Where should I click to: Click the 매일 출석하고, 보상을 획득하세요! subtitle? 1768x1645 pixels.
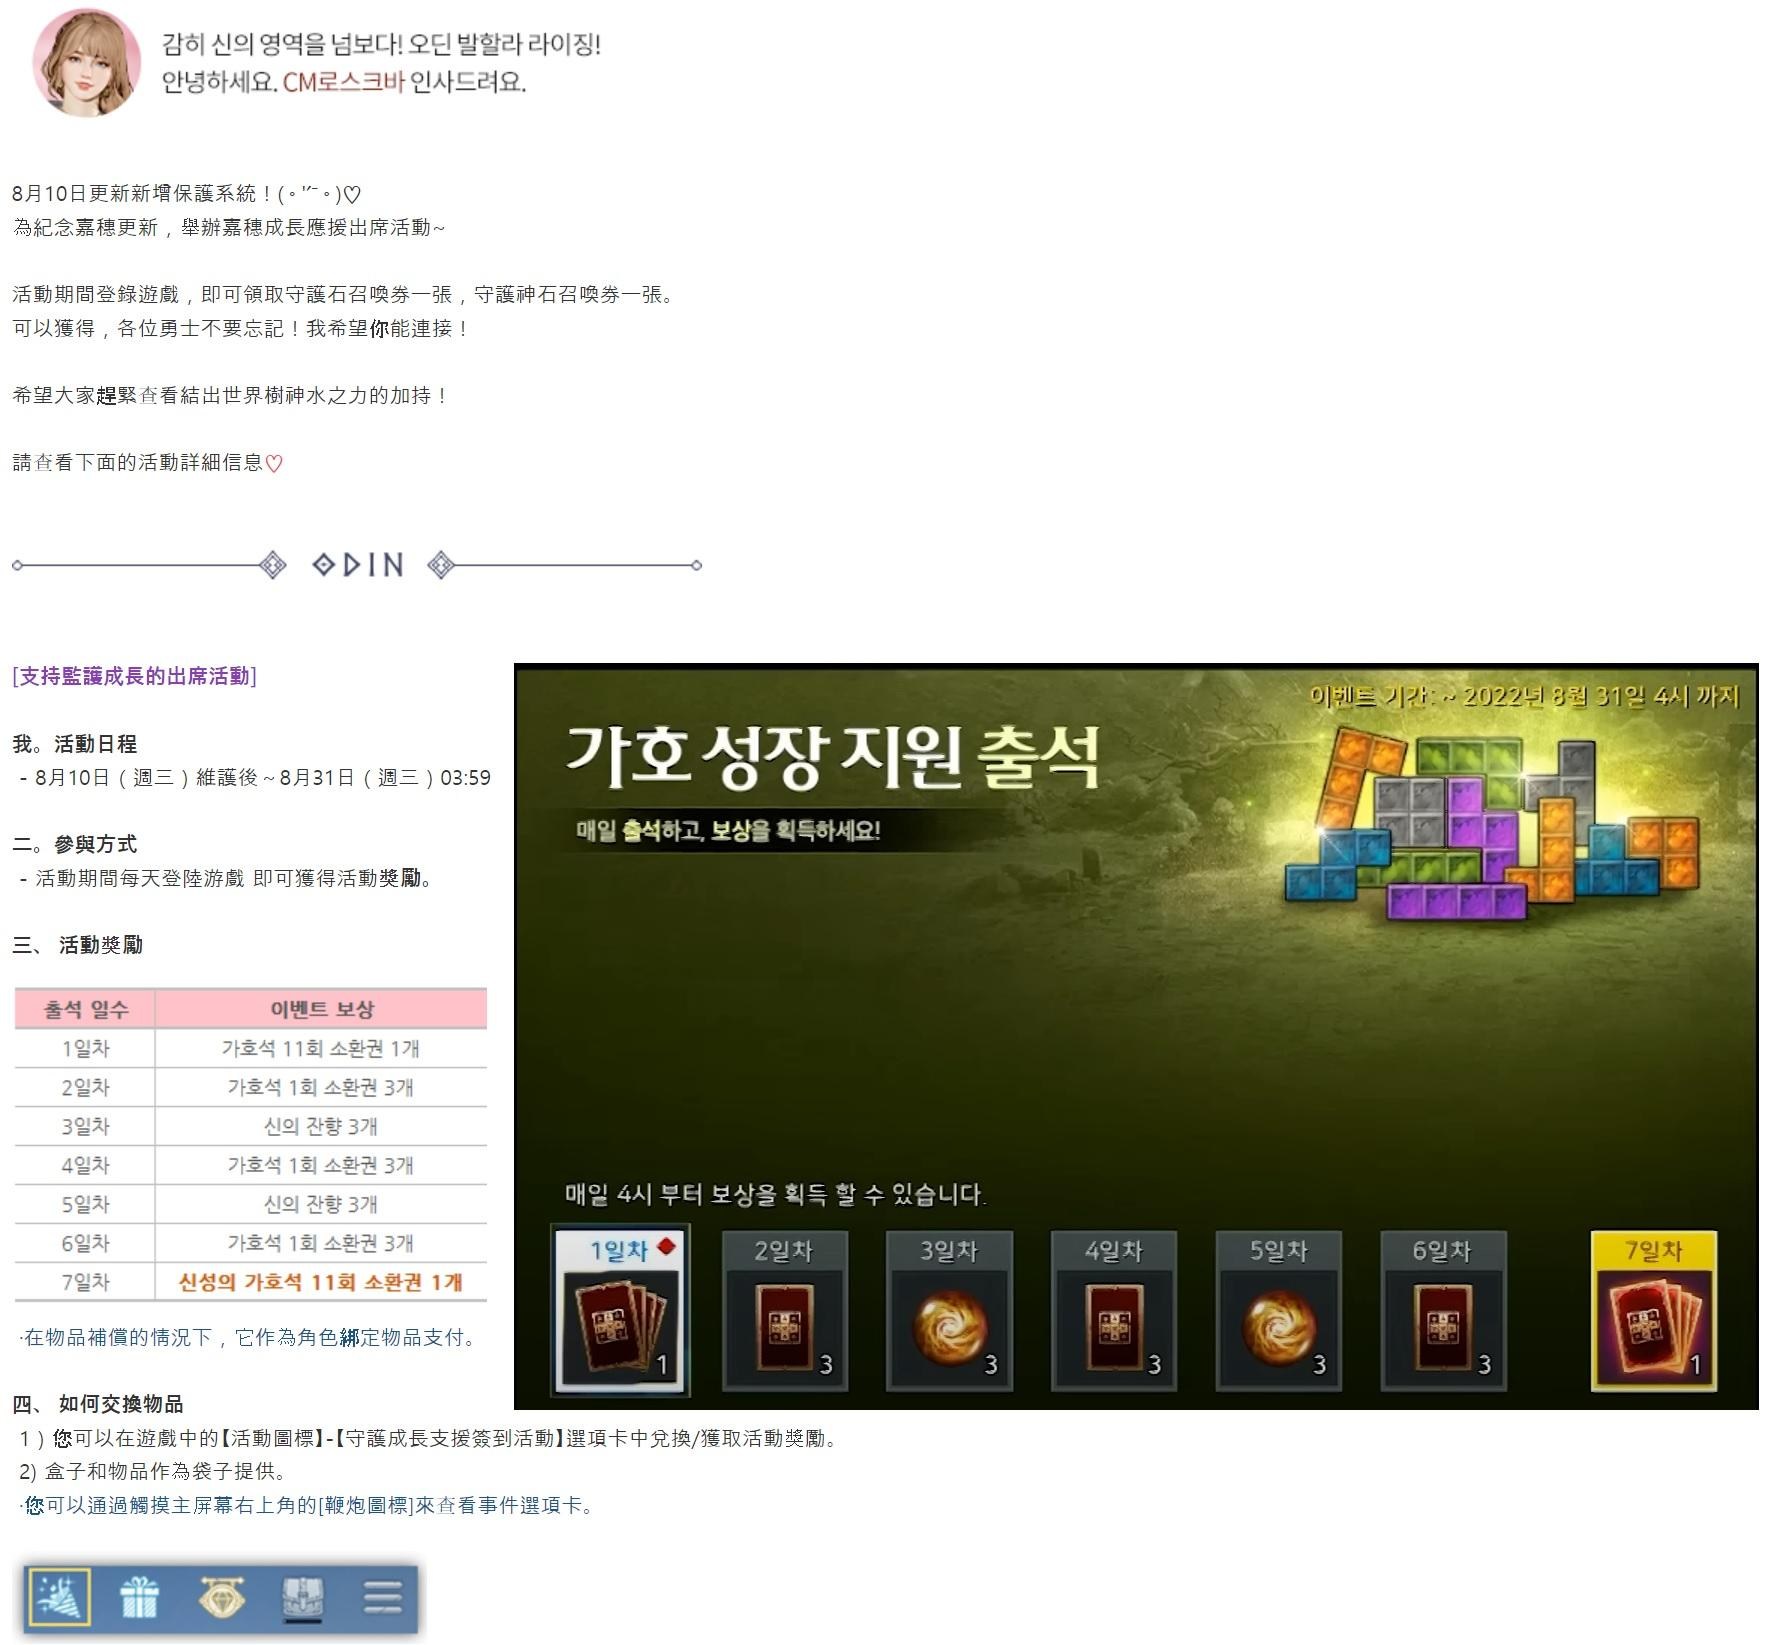(728, 830)
